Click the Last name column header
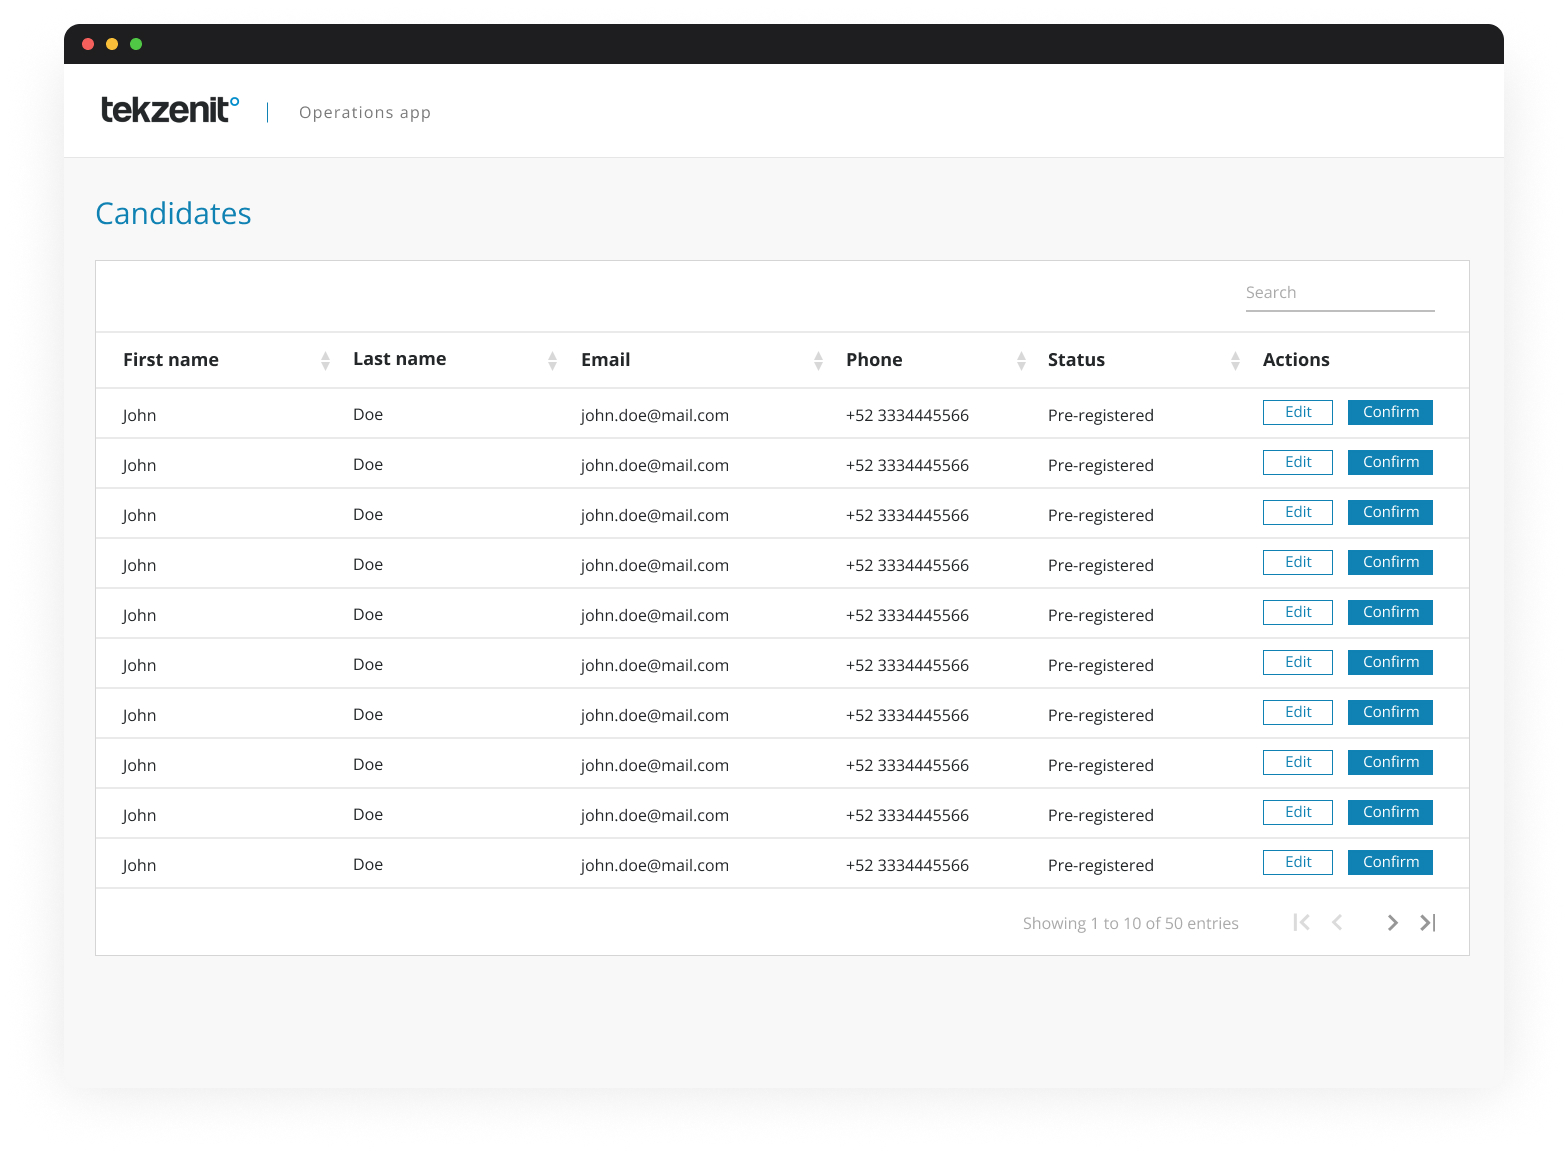Image resolution: width=1568 pixels, height=1152 pixels. coord(399,359)
